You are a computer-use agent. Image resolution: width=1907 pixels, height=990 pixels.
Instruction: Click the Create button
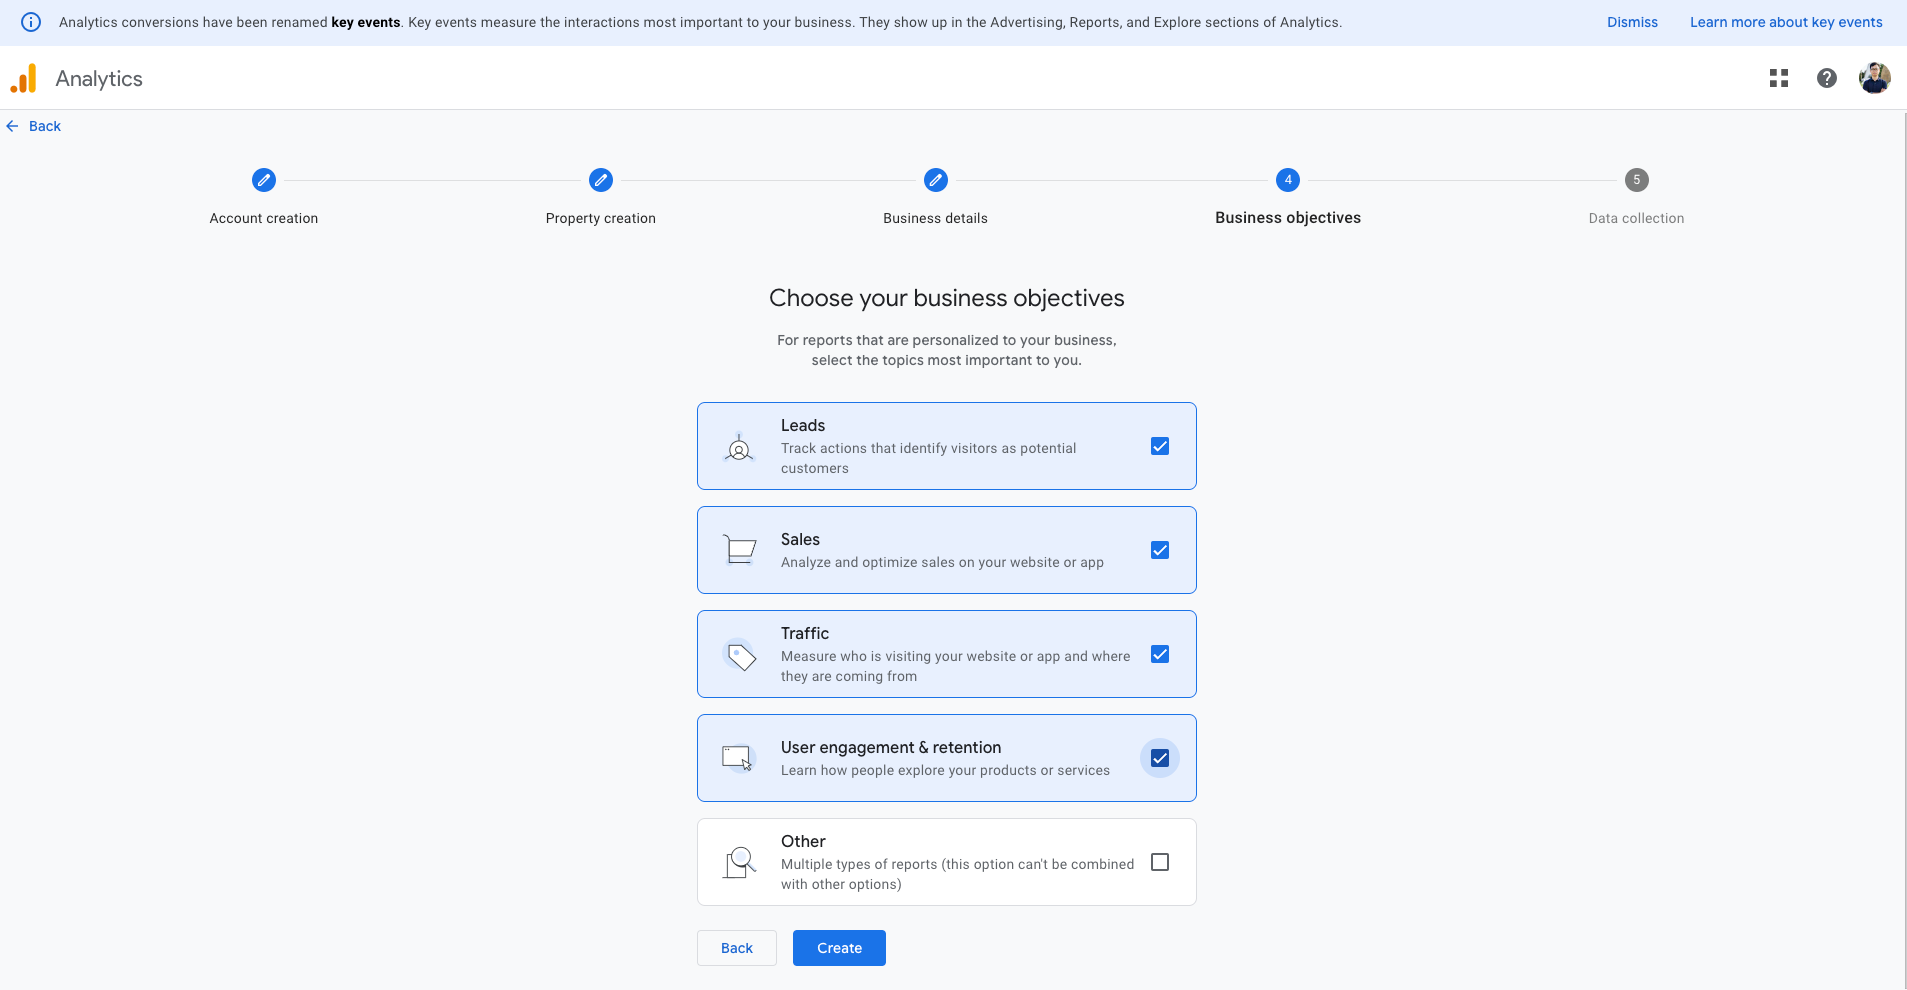(x=839, y=948)
